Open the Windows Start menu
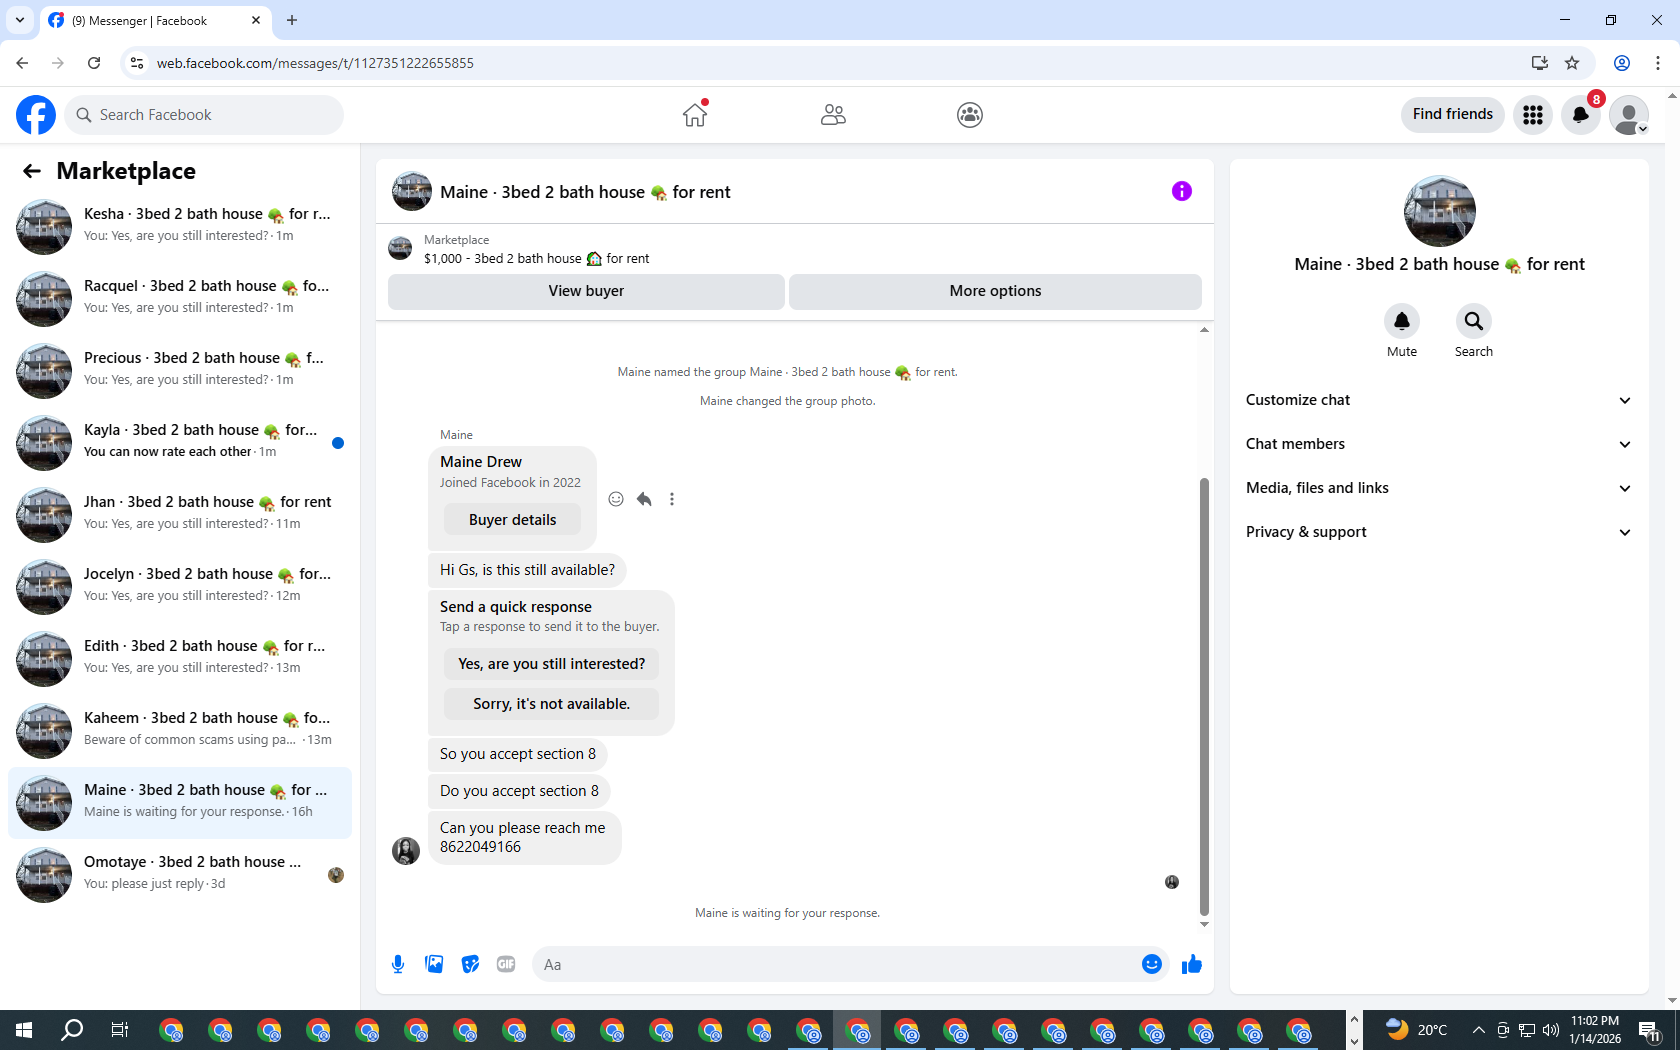The width and height of the screenshot is (1680, 1050). coord(24,1030)
